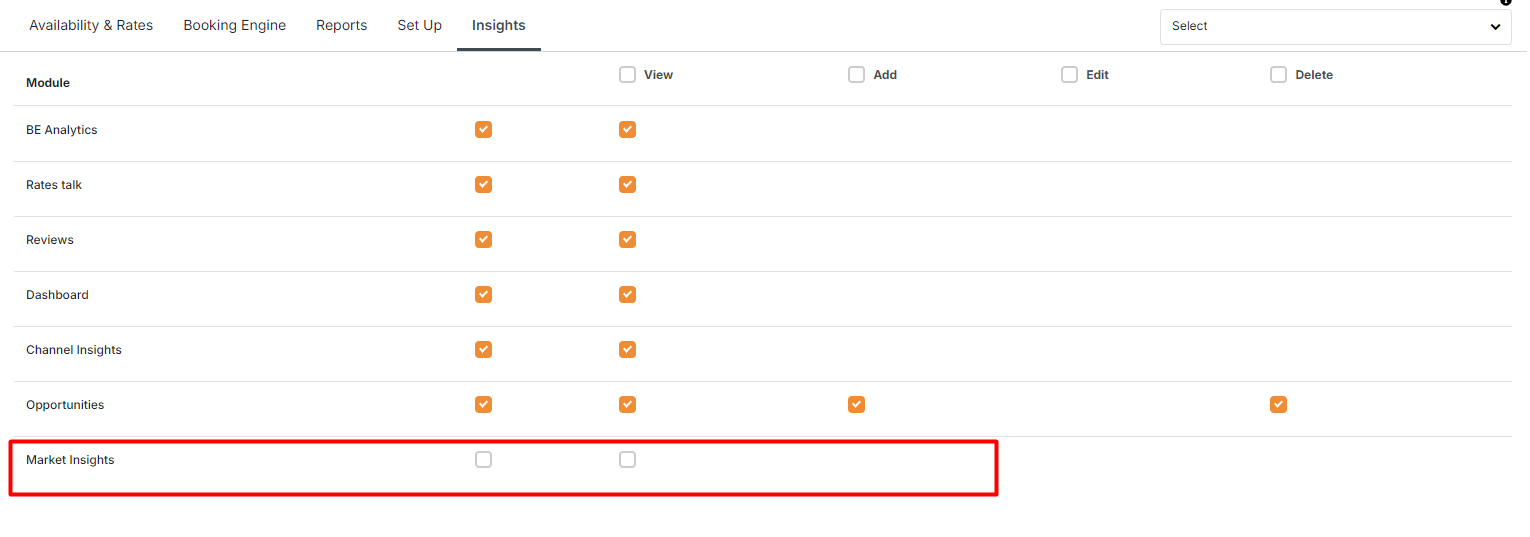
Task: Disable the Reviews module checkbox
Action: coord(484,240)
